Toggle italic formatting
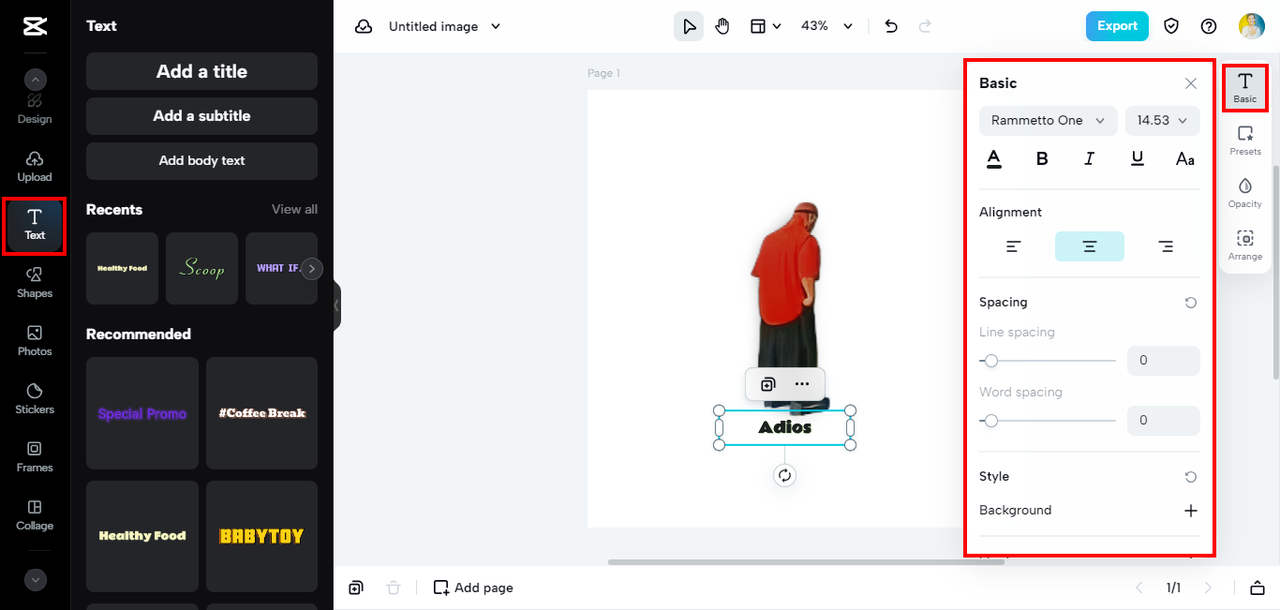This screenshot has height=610, width=1280. (x=1089, y=159)
